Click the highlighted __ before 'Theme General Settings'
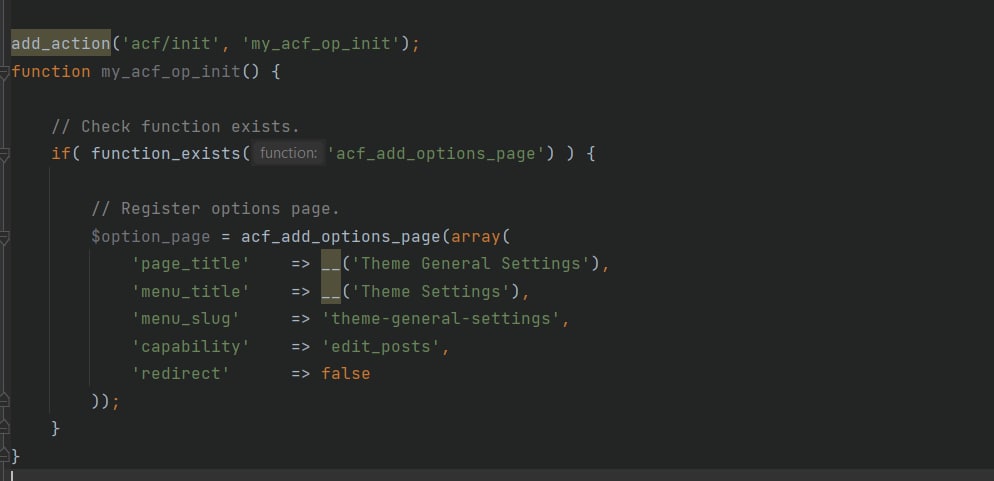This screenshot has width=994, height=481. tap(331, 264)
